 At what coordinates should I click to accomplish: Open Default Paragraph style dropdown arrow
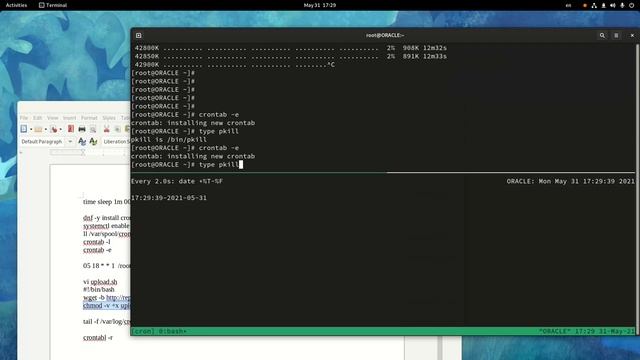pos(70,142)
